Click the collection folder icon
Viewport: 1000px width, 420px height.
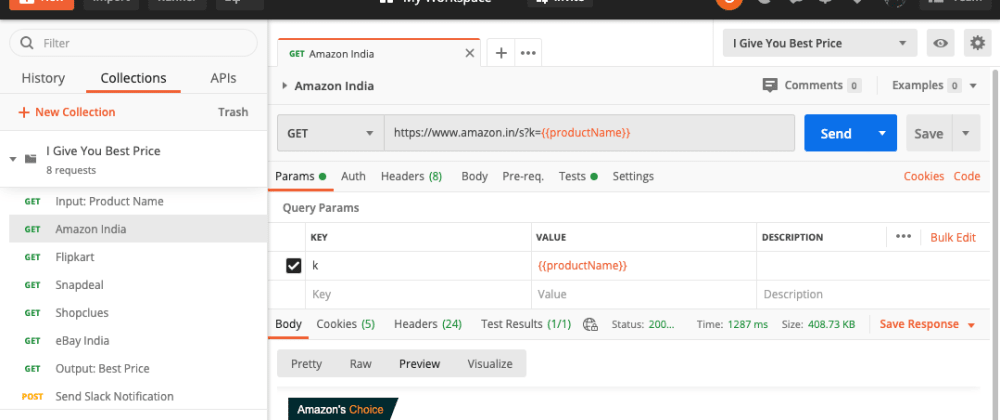click(30, 159)
